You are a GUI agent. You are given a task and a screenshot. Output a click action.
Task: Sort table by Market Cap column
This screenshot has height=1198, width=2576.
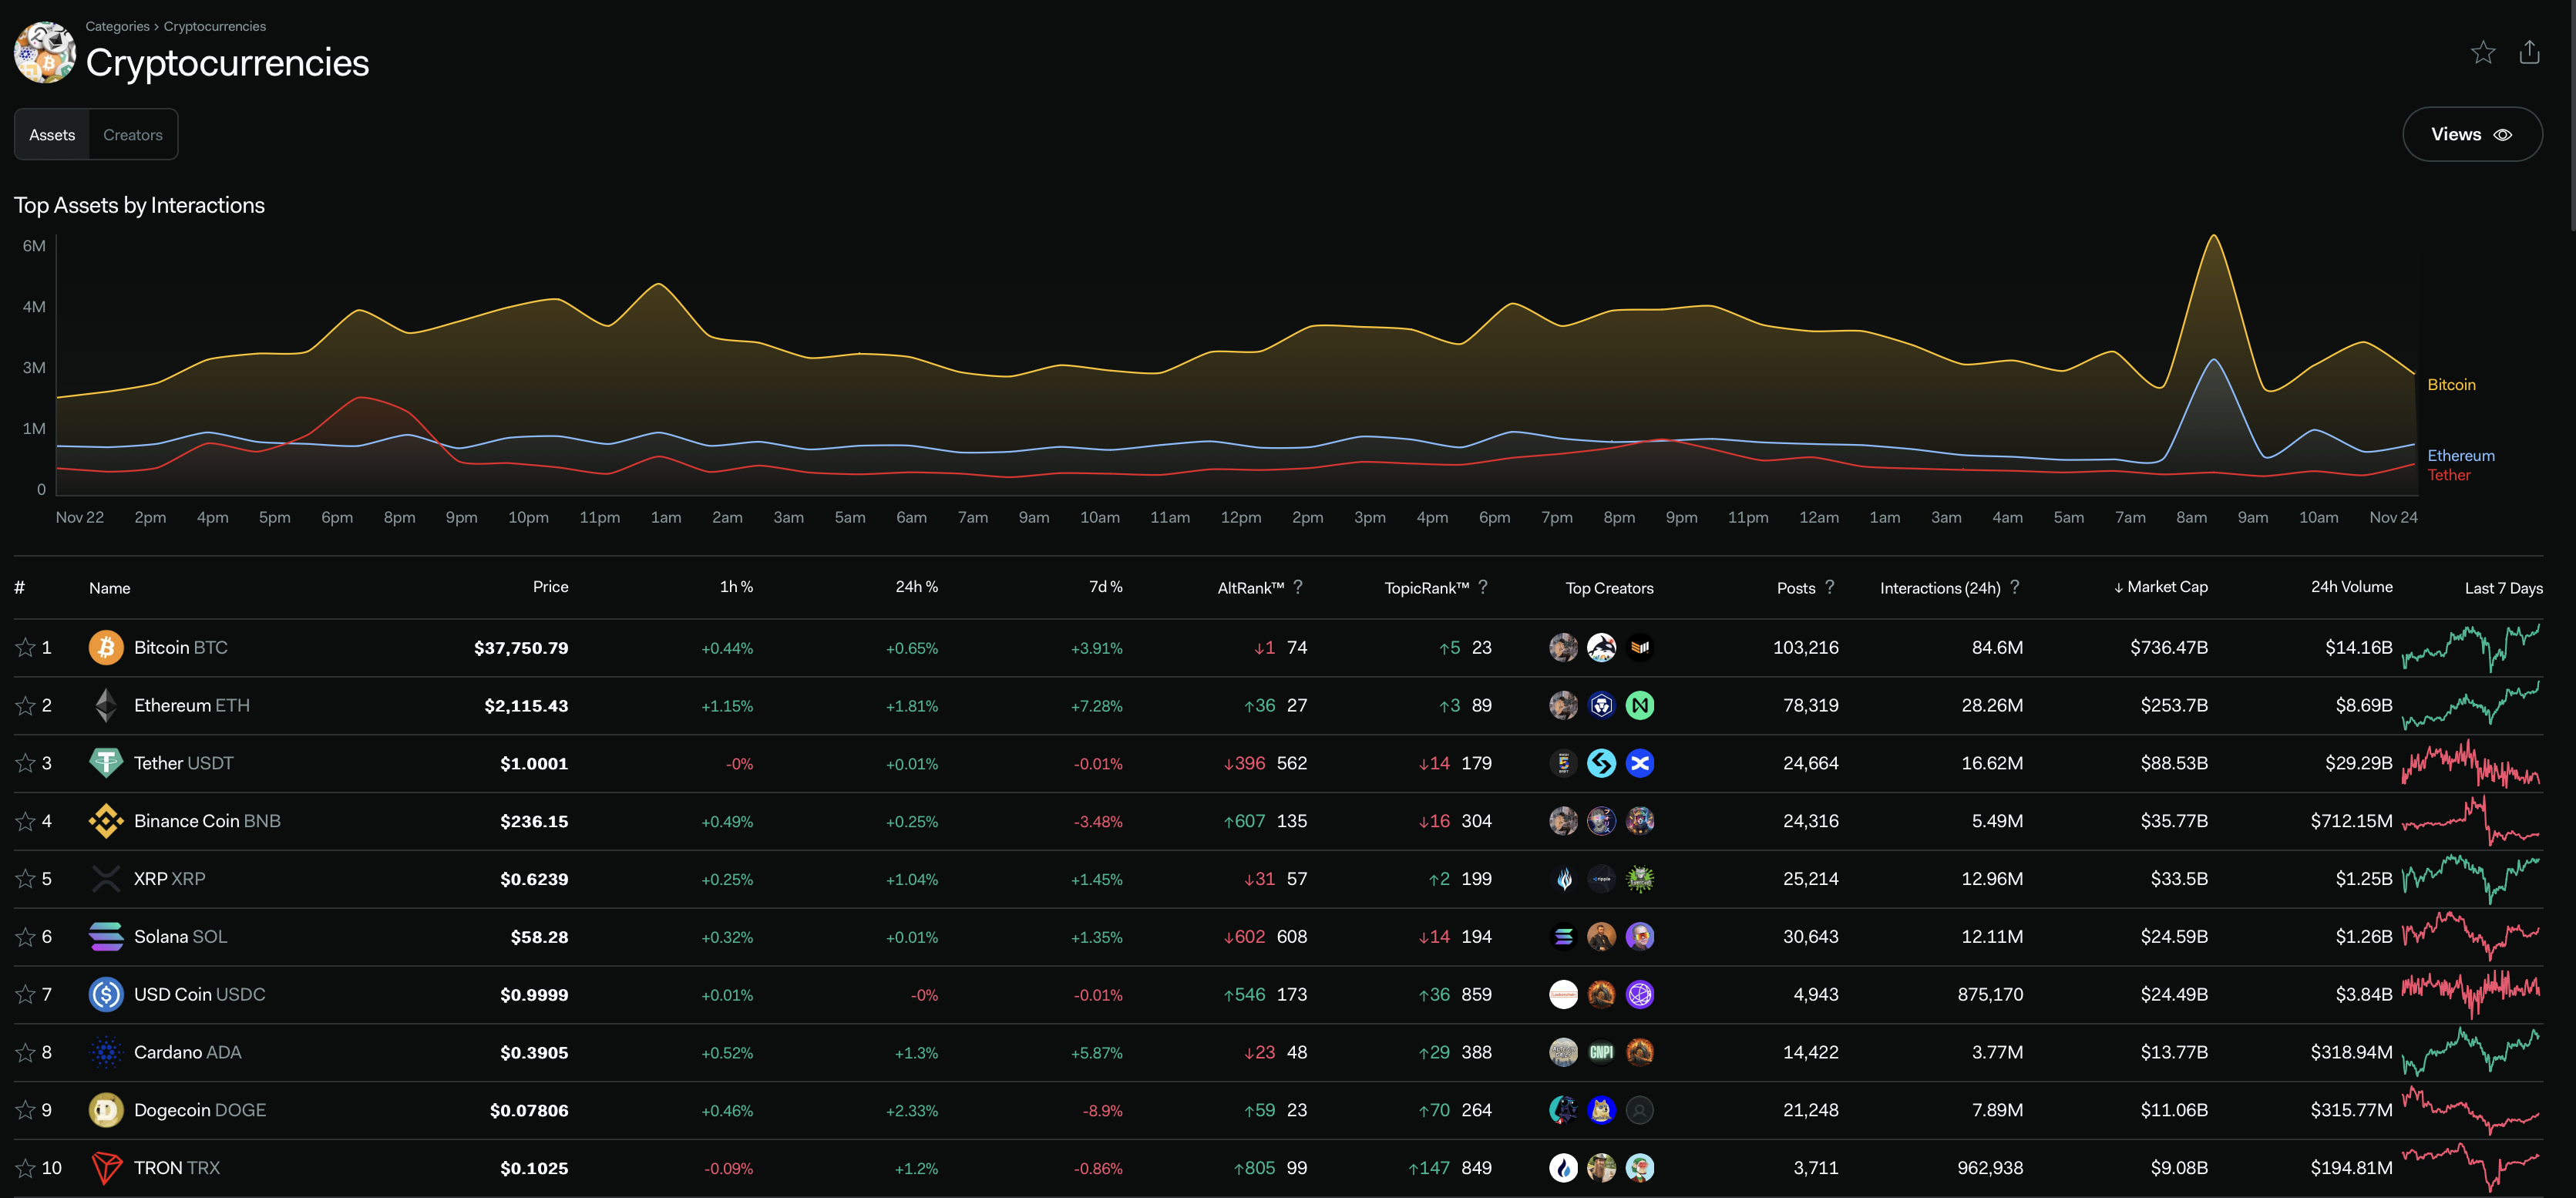[x=2166, y=587]
